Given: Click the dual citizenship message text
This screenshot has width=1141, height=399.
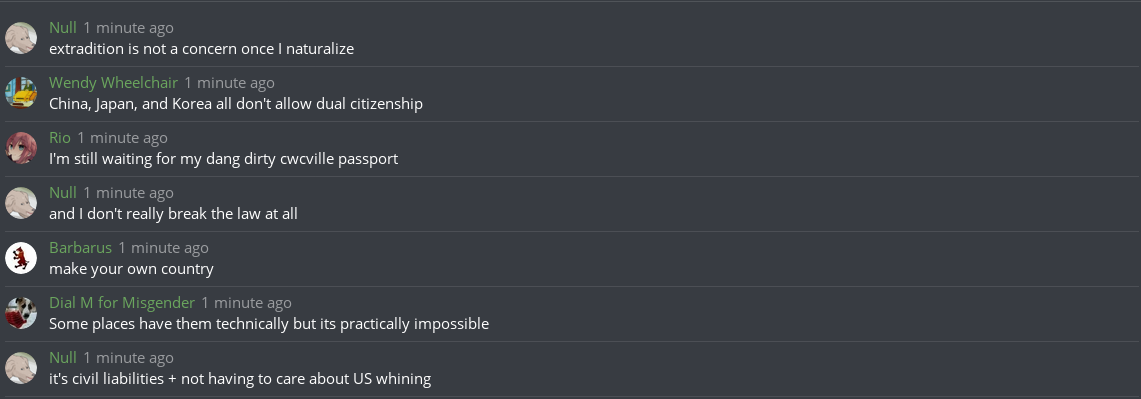Looking at the screenshot, I should pos(236,103).
